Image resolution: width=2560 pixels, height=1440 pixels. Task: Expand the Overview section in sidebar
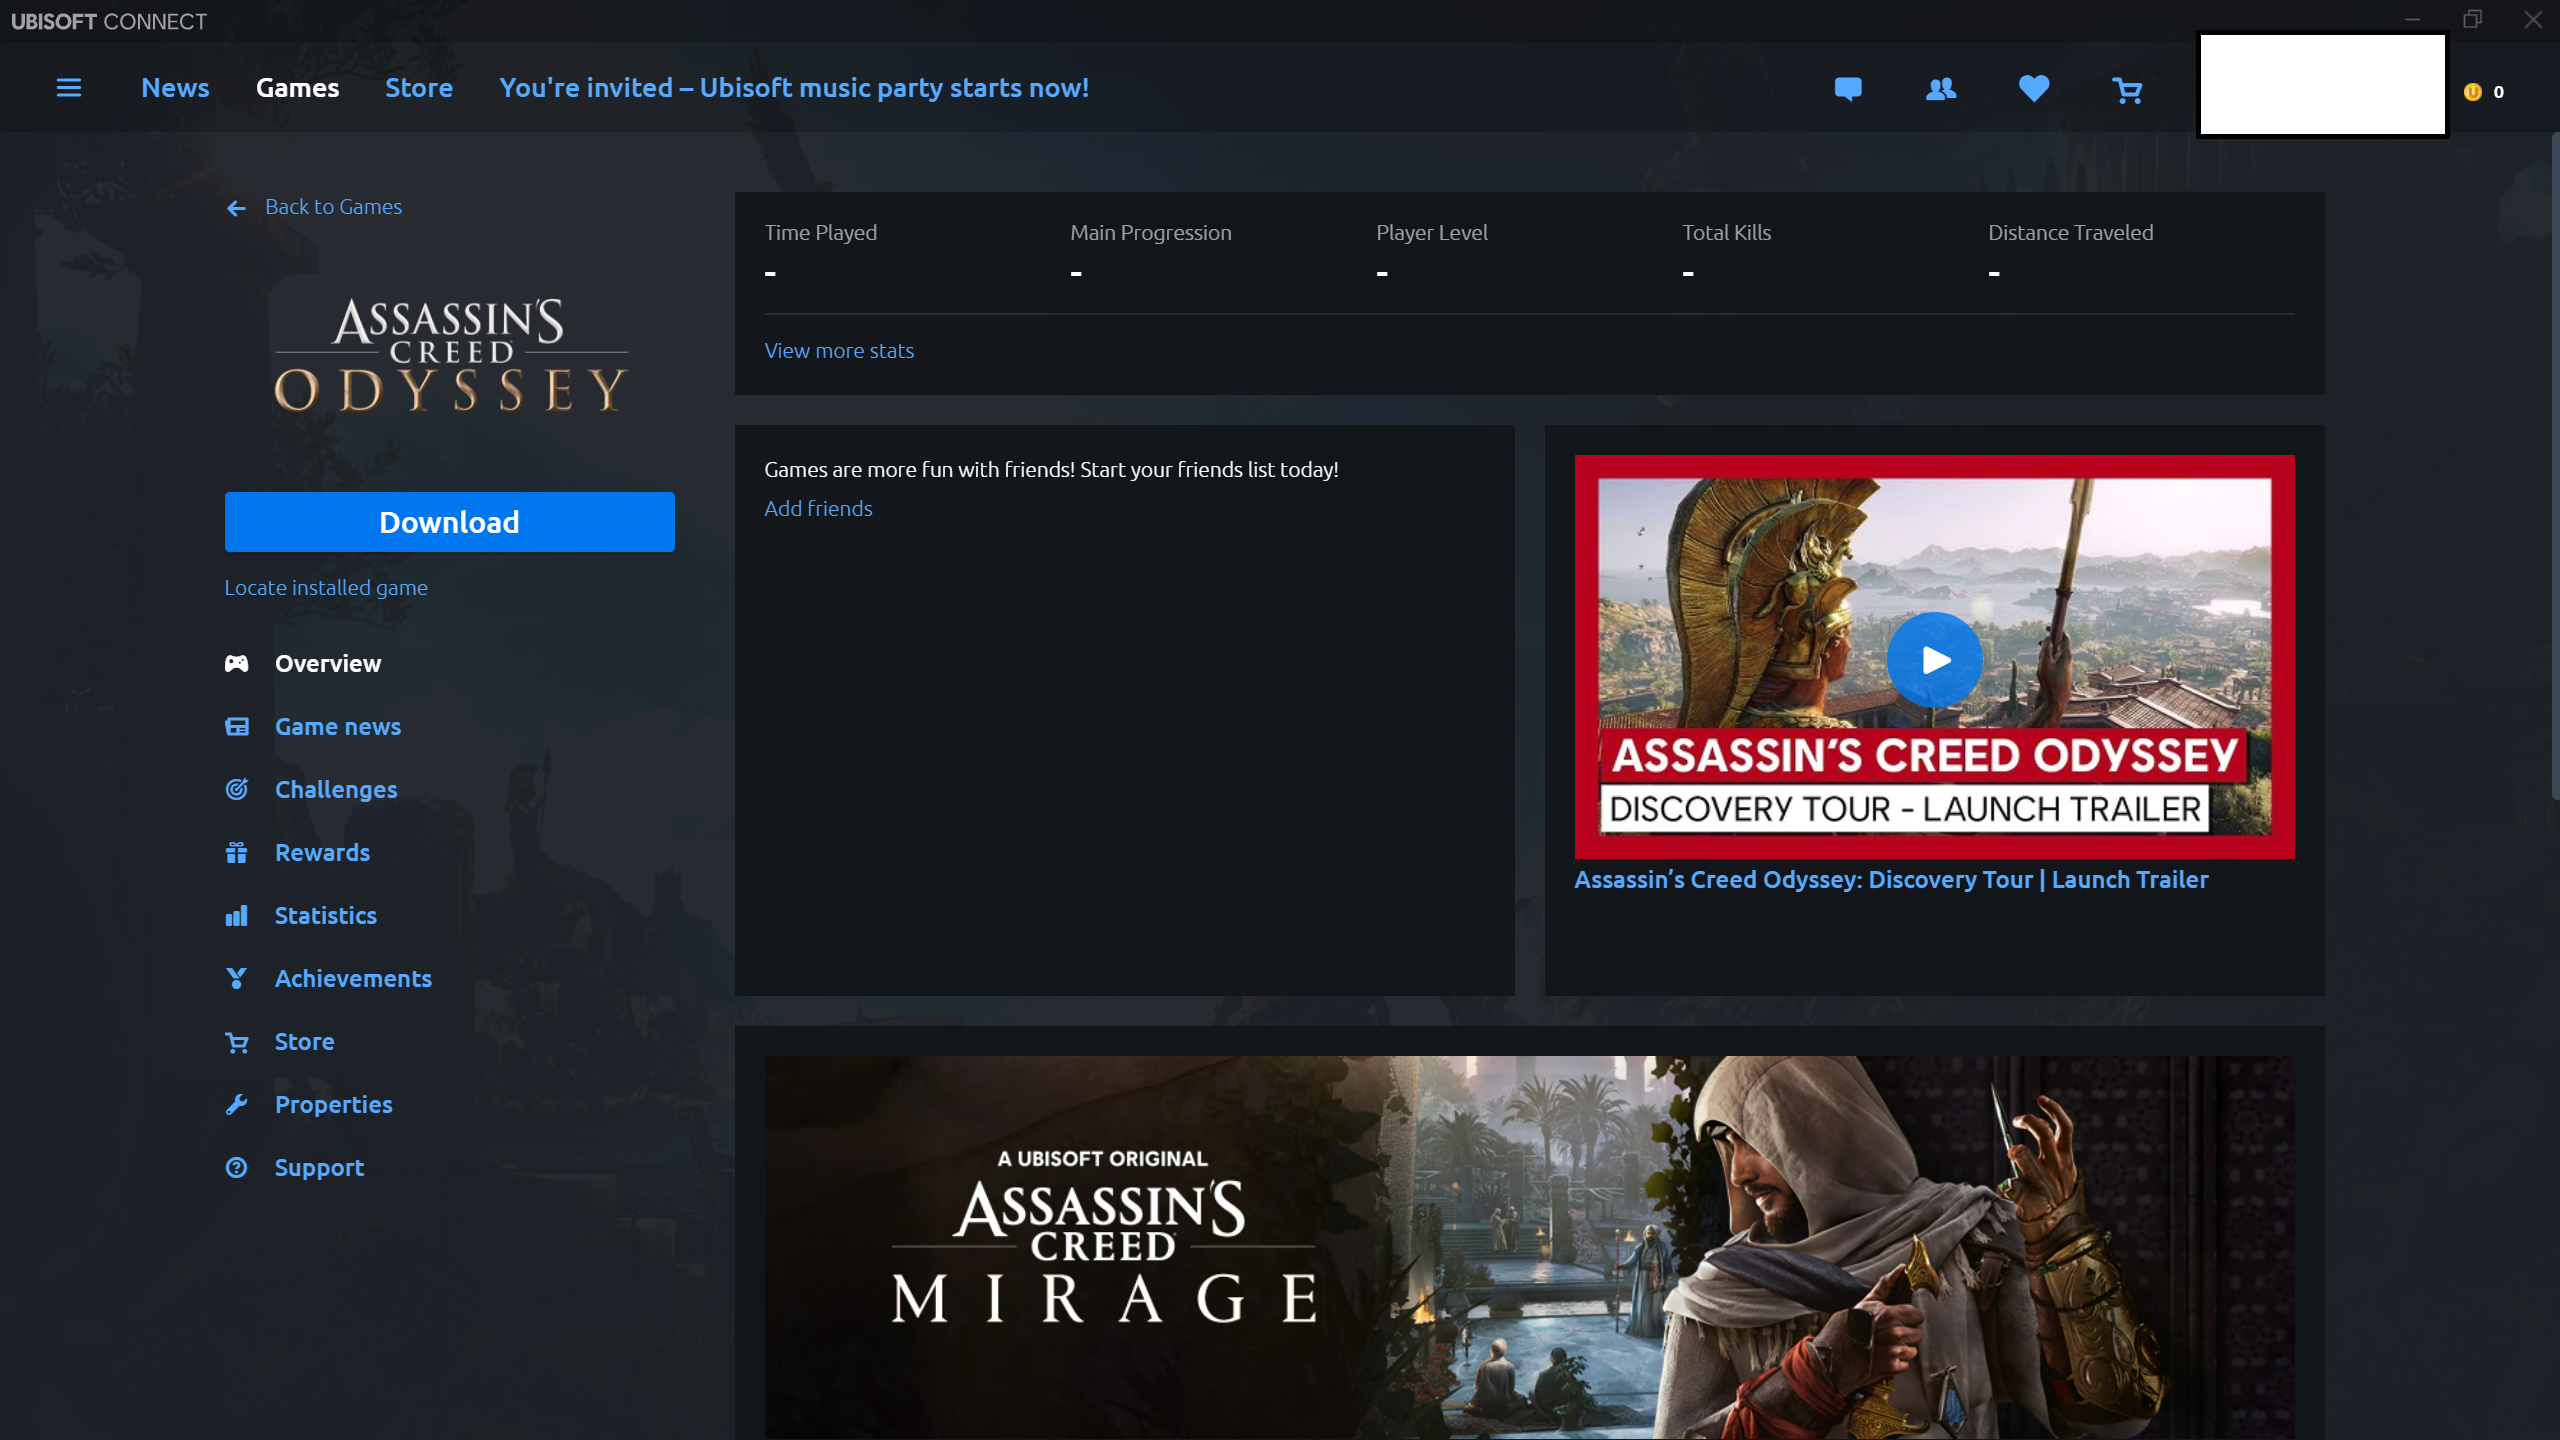(327, 663)
